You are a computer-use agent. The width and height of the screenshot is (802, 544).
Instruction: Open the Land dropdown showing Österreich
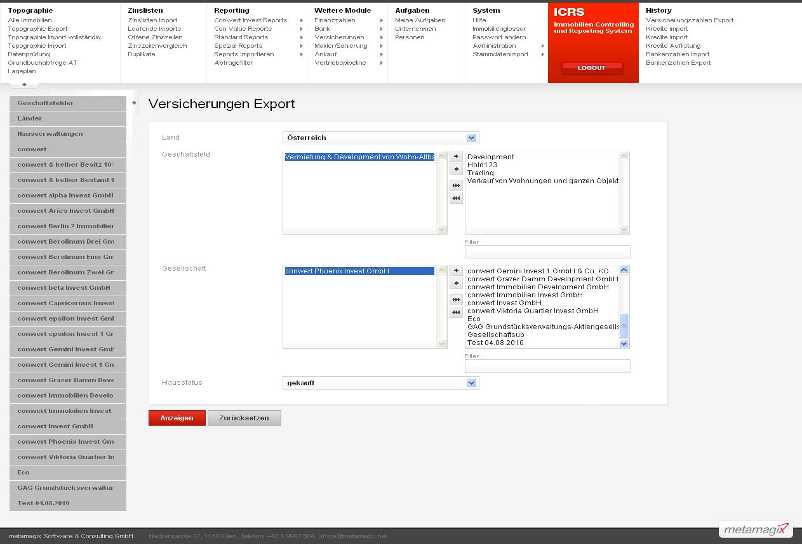pos(381,138)
